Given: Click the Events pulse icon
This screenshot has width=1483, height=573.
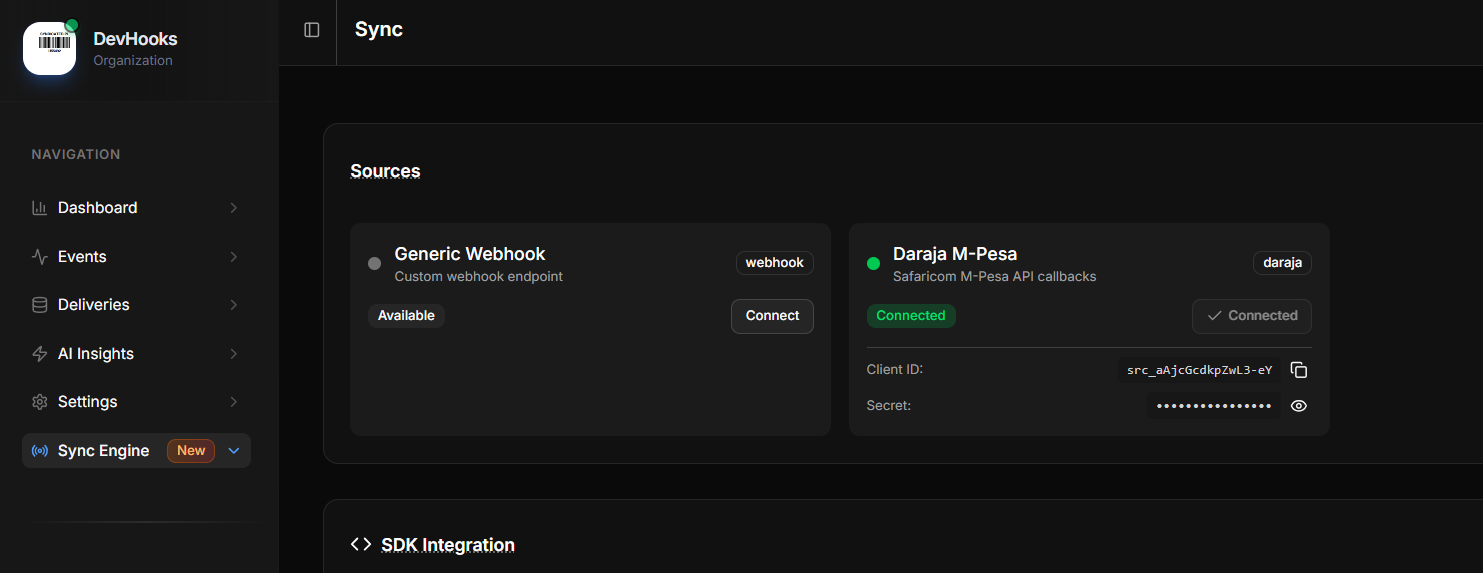Looking at the screenshot, I should coord(40,257).
